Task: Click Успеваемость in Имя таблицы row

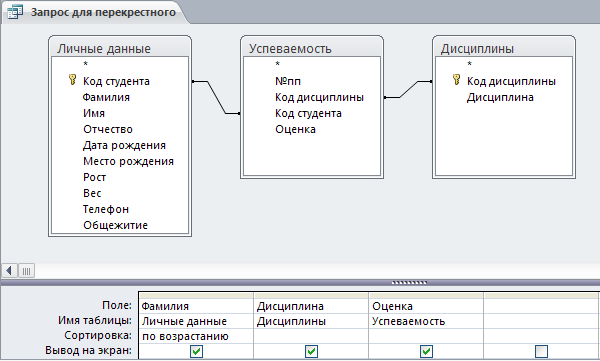Action: (x=426, y=321)
